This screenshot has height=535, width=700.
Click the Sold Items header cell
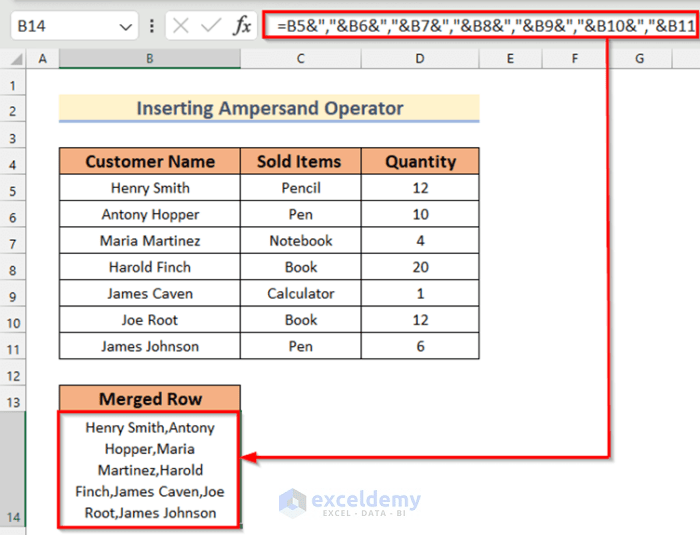[300, 161]
